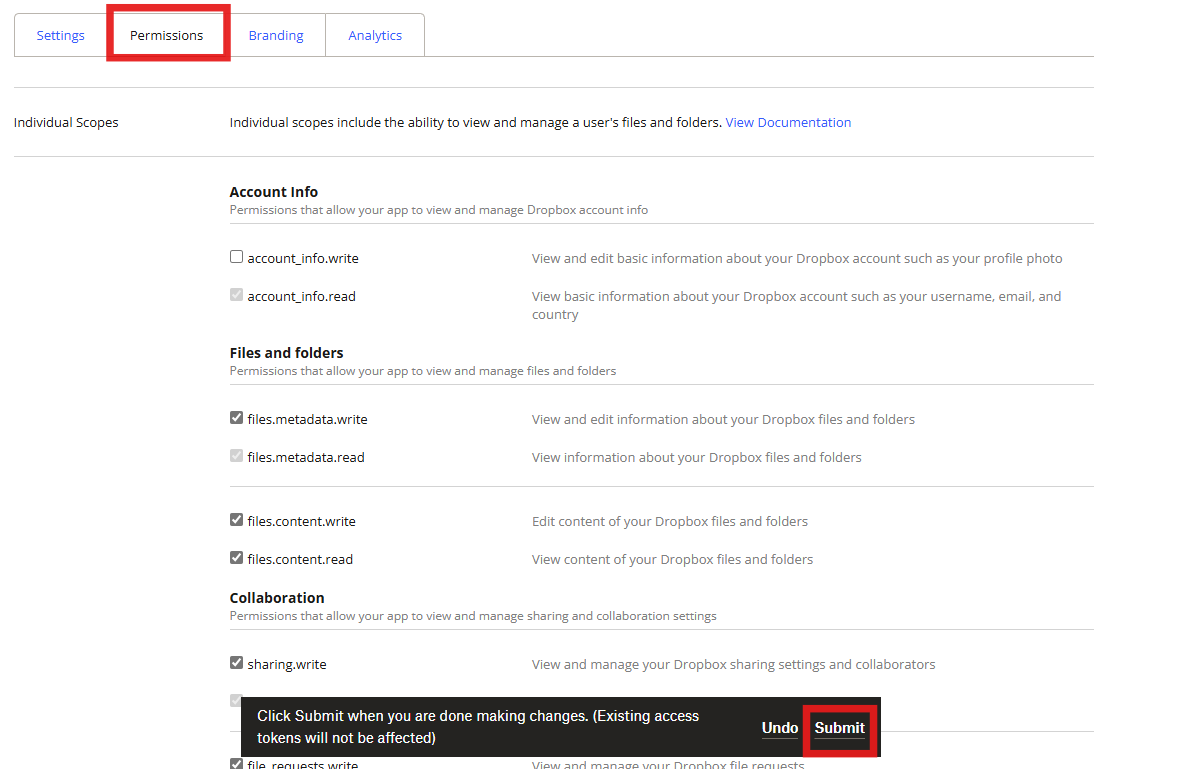Toggle the files.metadata.read checkbox

click(236, 456)
